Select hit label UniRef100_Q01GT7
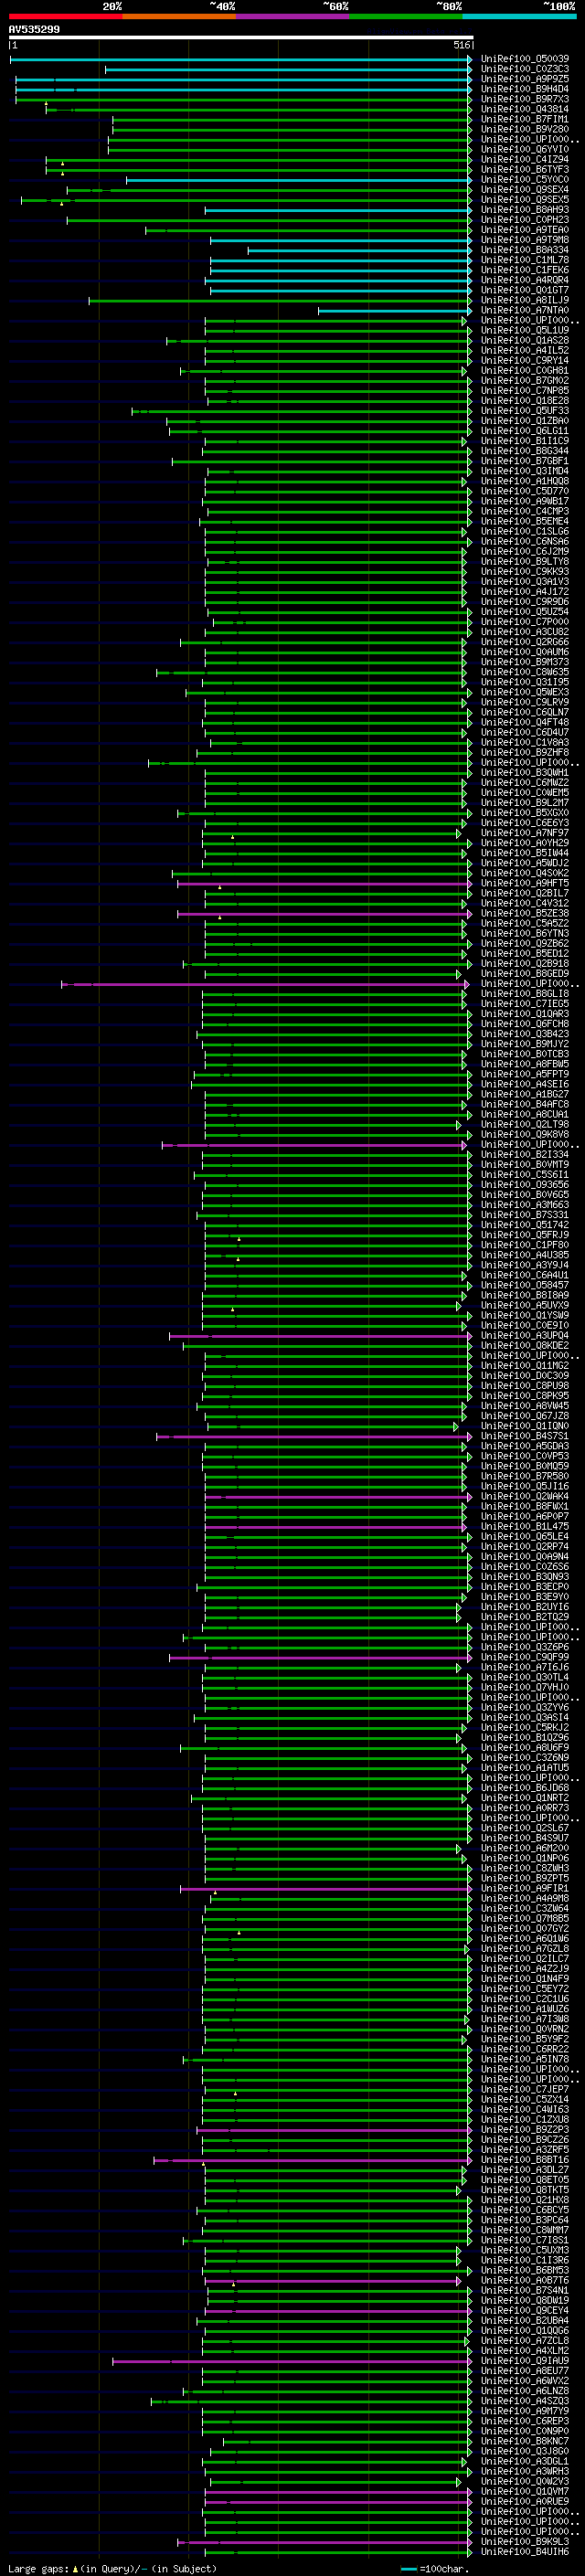This screenshot has width=585, height=2576. [x=525, y=290]
